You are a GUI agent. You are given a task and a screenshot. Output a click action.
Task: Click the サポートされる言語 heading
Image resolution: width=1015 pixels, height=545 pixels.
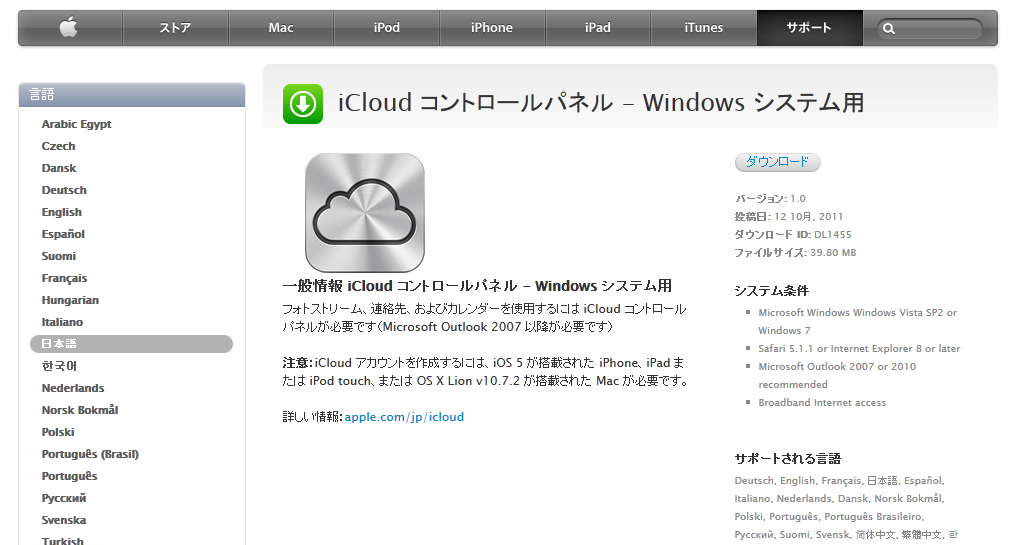(x=787, y=459)
